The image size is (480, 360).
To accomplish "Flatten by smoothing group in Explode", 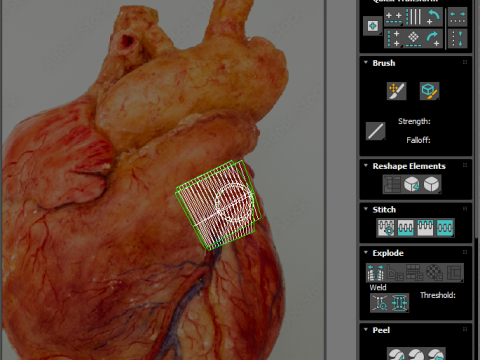I will 415,273.
